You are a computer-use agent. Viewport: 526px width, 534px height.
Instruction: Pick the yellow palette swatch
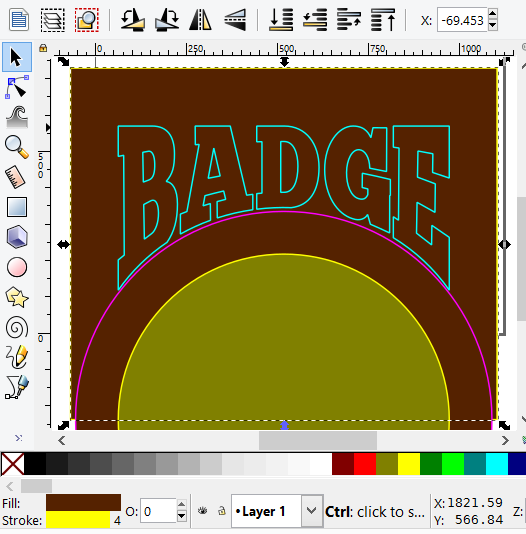coord(409,464)
